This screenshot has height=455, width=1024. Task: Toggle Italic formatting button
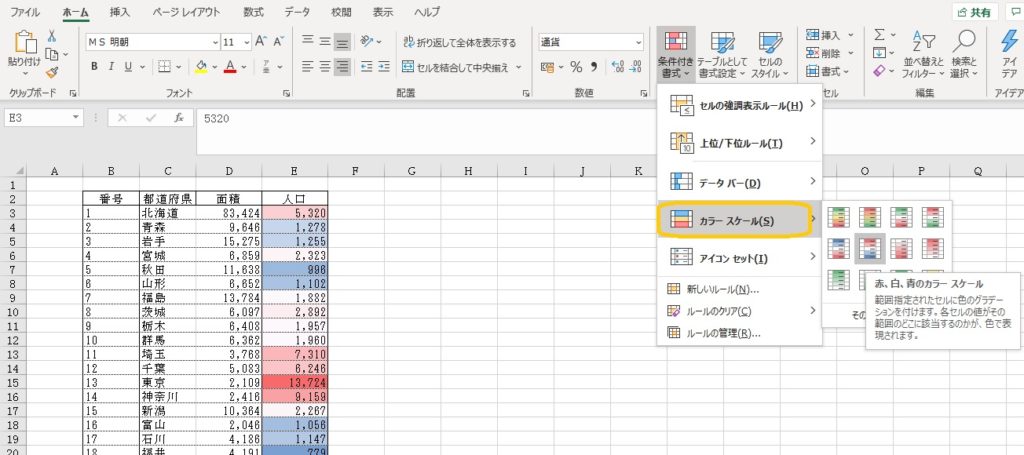pos(114,67)
